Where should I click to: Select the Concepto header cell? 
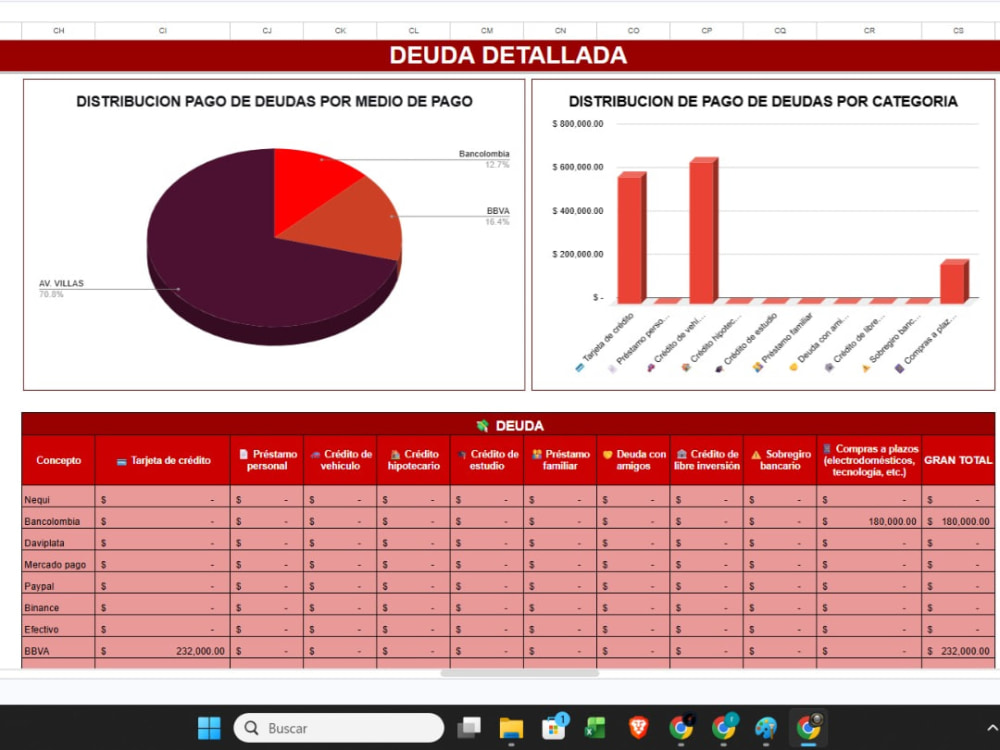point(58,460)
